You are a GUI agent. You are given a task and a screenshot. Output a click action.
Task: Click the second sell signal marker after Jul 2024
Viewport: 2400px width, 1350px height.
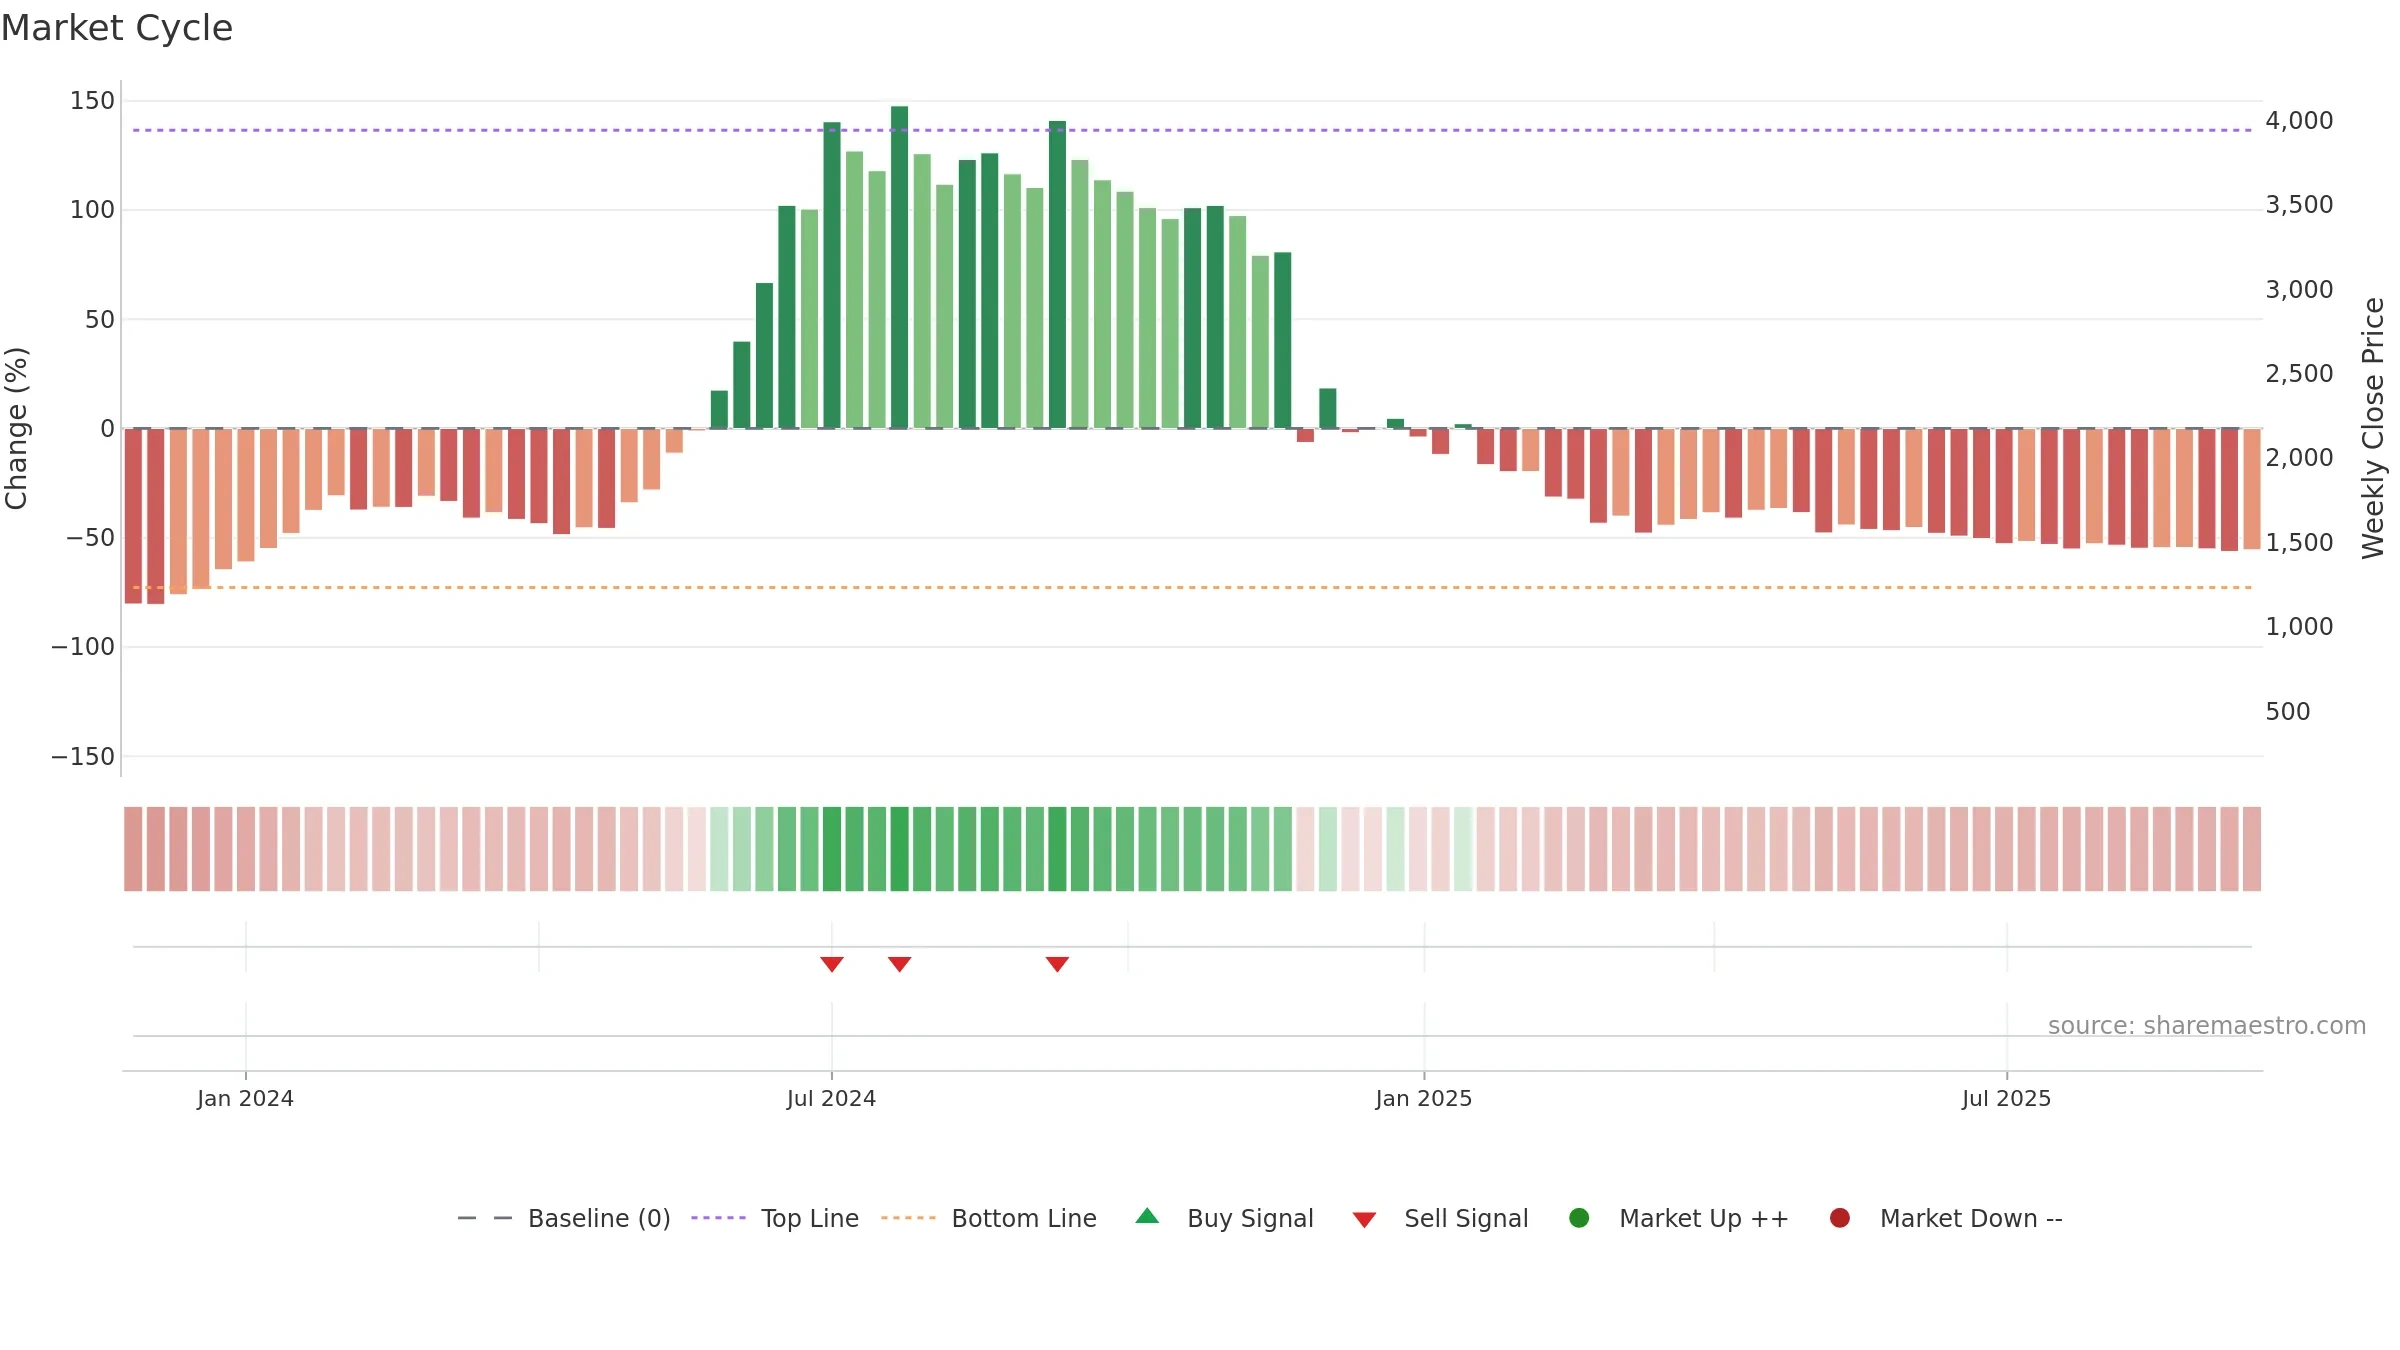click(899, 964)
